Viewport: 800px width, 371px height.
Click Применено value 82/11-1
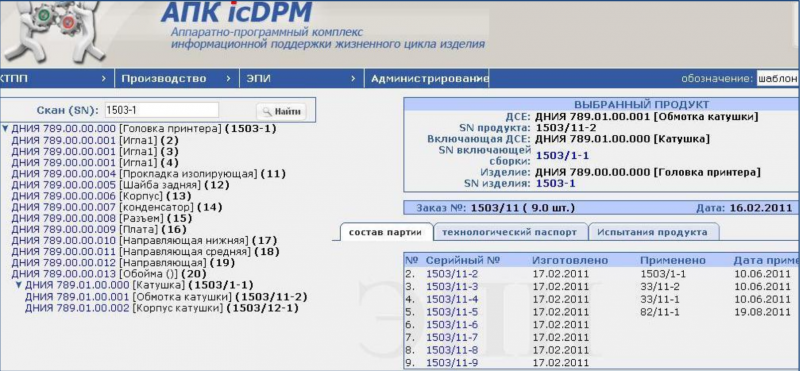pyautogui.click(x=660, y=312)
